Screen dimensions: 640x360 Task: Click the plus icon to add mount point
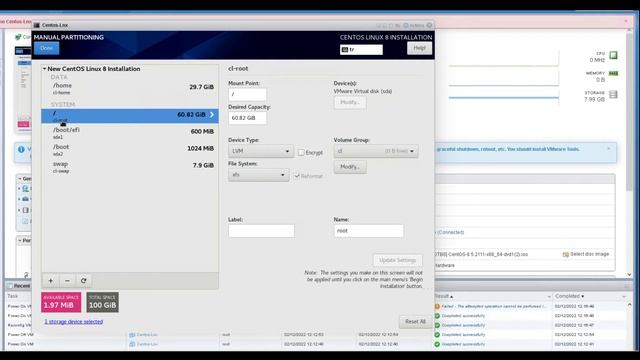(x=51, y=281)
